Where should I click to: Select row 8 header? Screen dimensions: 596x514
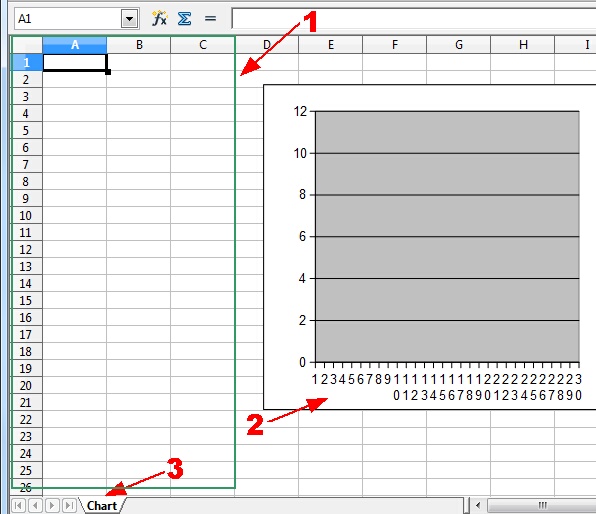coord(27,181)
